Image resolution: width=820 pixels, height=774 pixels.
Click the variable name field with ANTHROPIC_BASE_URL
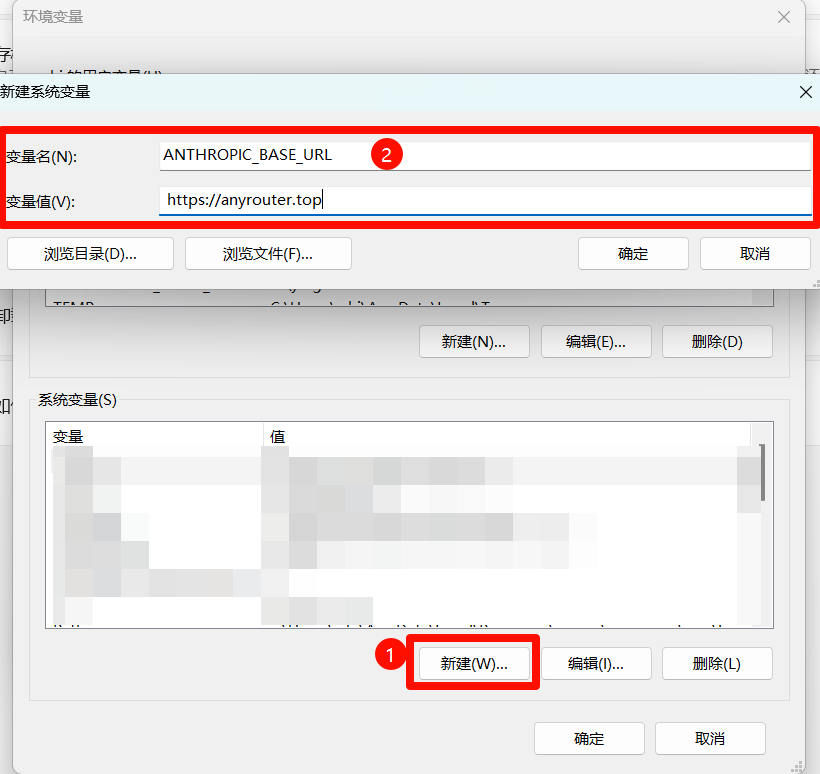(x=485, y=155)
